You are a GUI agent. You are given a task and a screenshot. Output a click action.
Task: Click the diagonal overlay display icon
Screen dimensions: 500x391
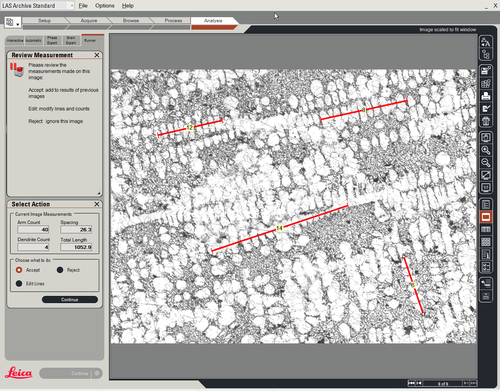point(486,175)
